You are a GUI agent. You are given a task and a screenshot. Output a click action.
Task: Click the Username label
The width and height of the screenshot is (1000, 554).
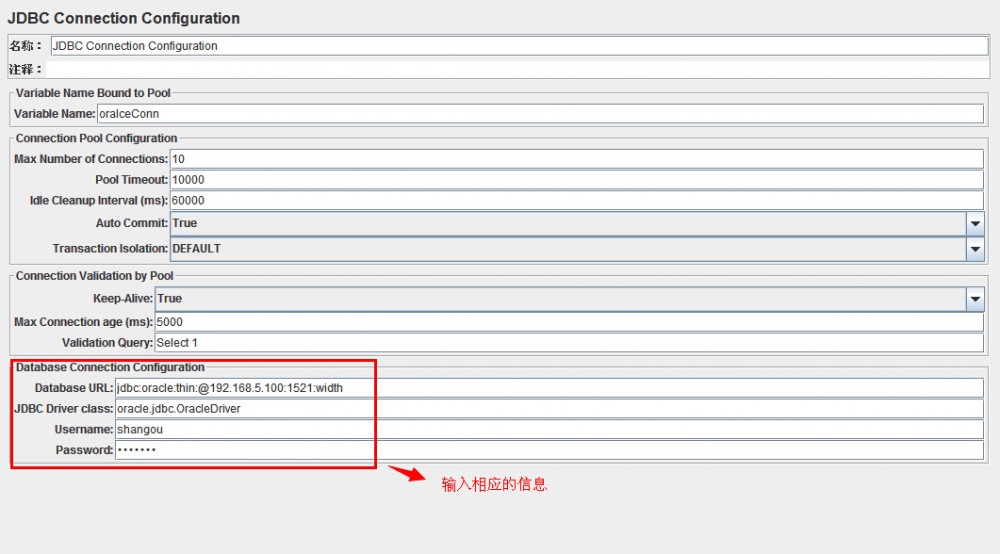84,429
